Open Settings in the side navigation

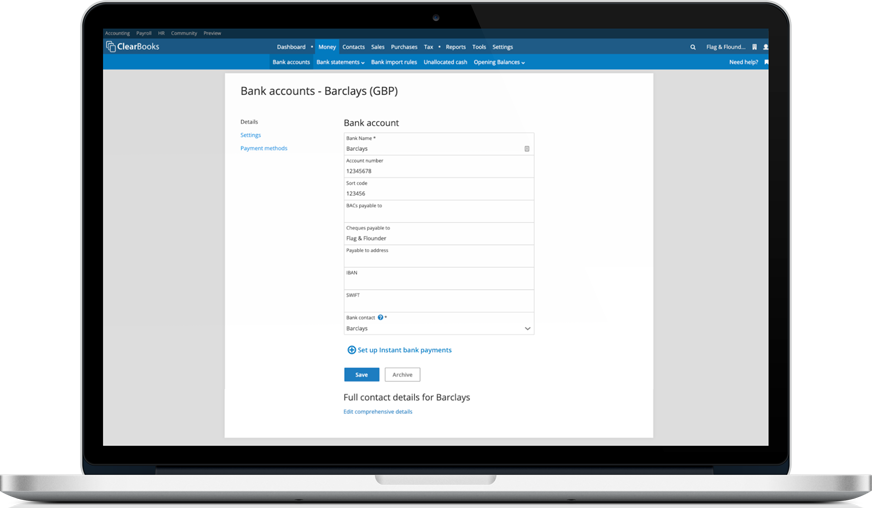(x=251, y=135)
